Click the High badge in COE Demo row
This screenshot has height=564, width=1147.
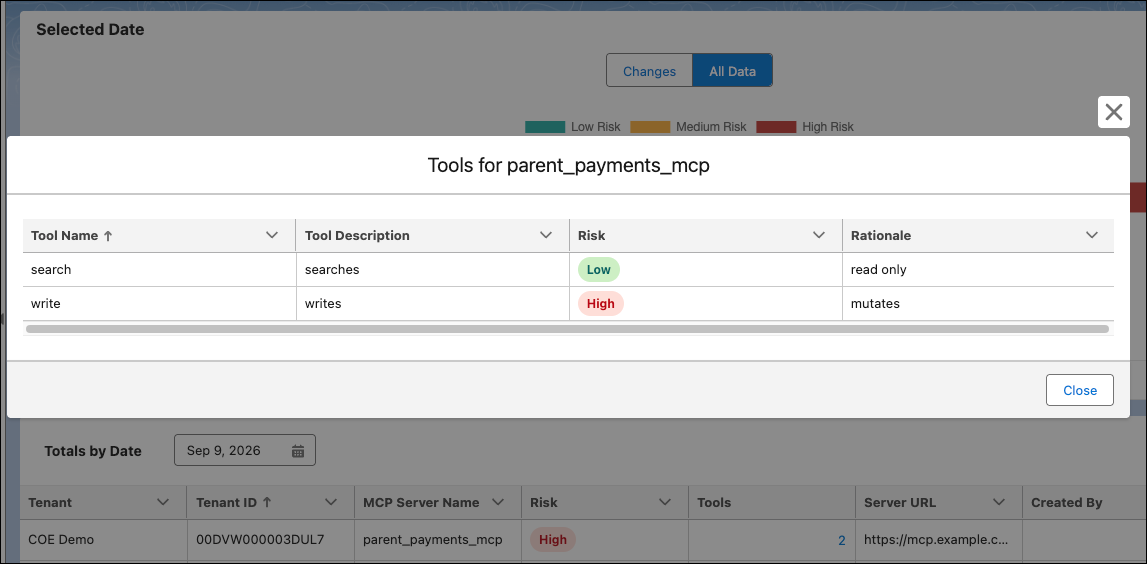pos(553,540)
